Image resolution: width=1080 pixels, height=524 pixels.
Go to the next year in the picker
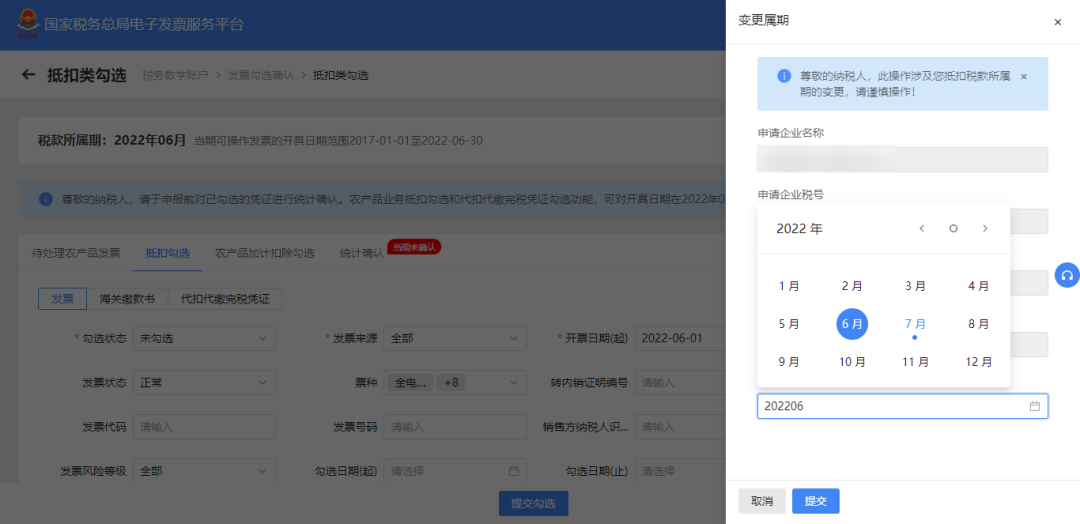(985, 229)
